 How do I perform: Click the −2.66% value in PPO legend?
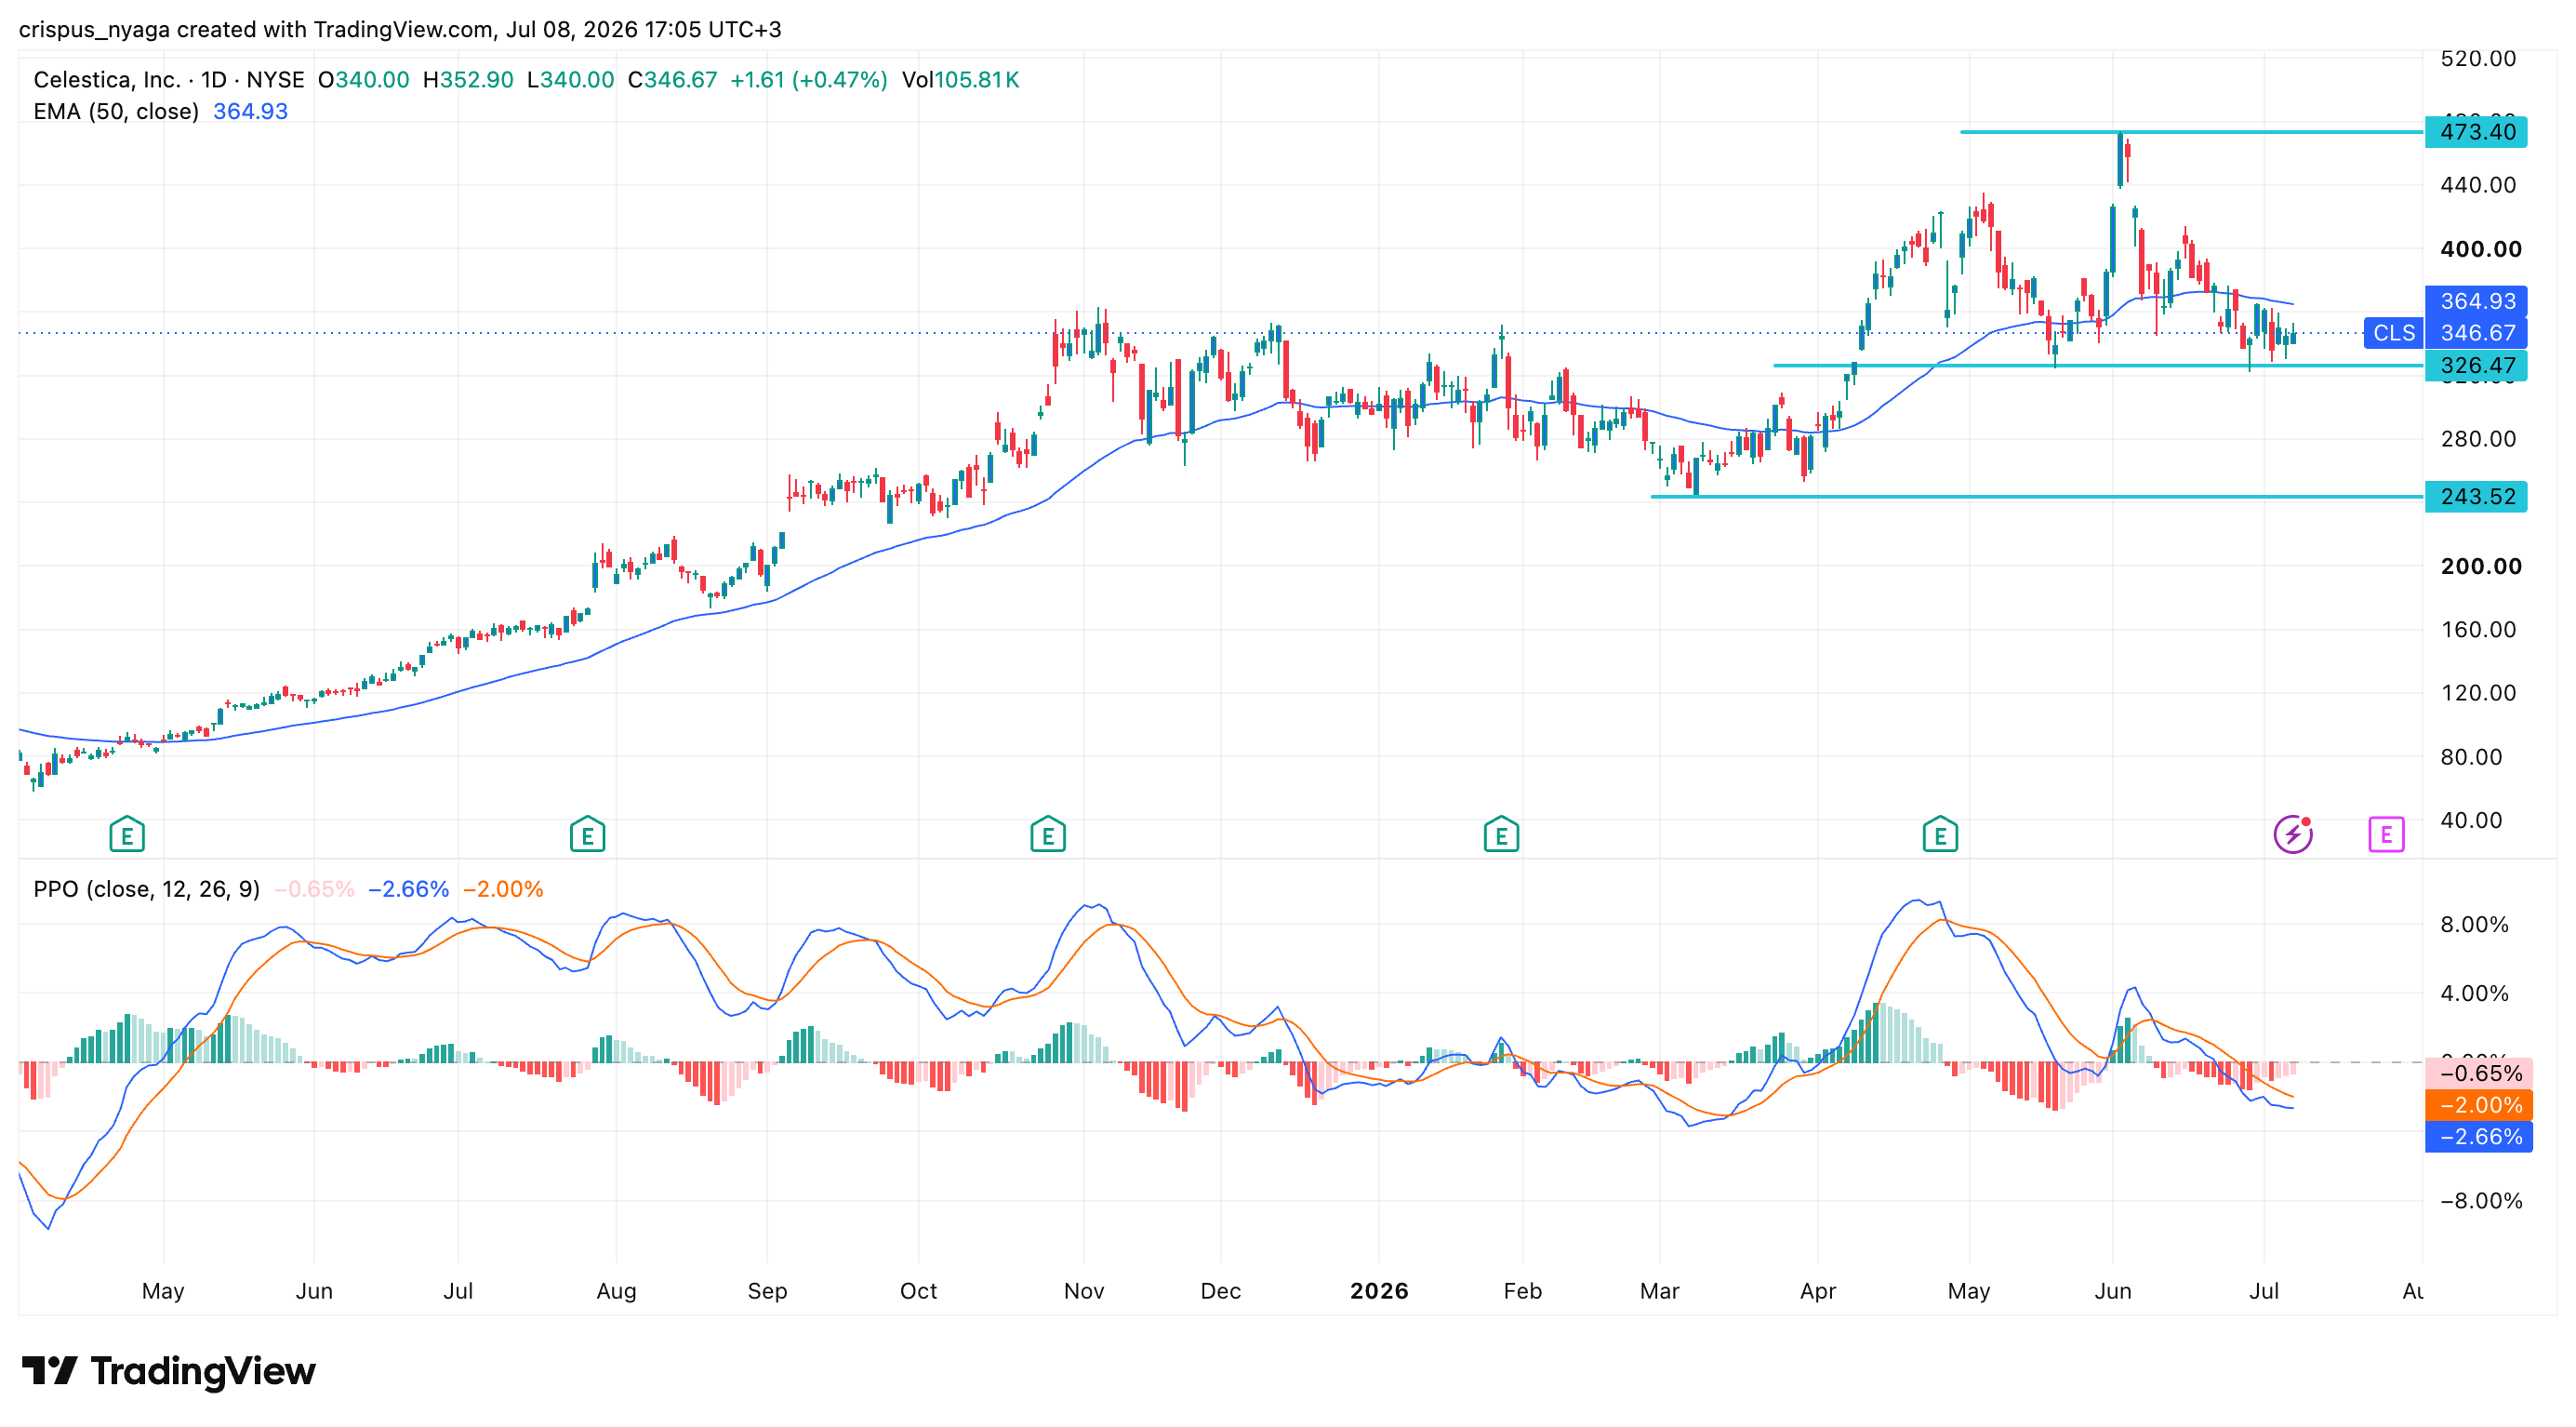[x=408, y=889]
